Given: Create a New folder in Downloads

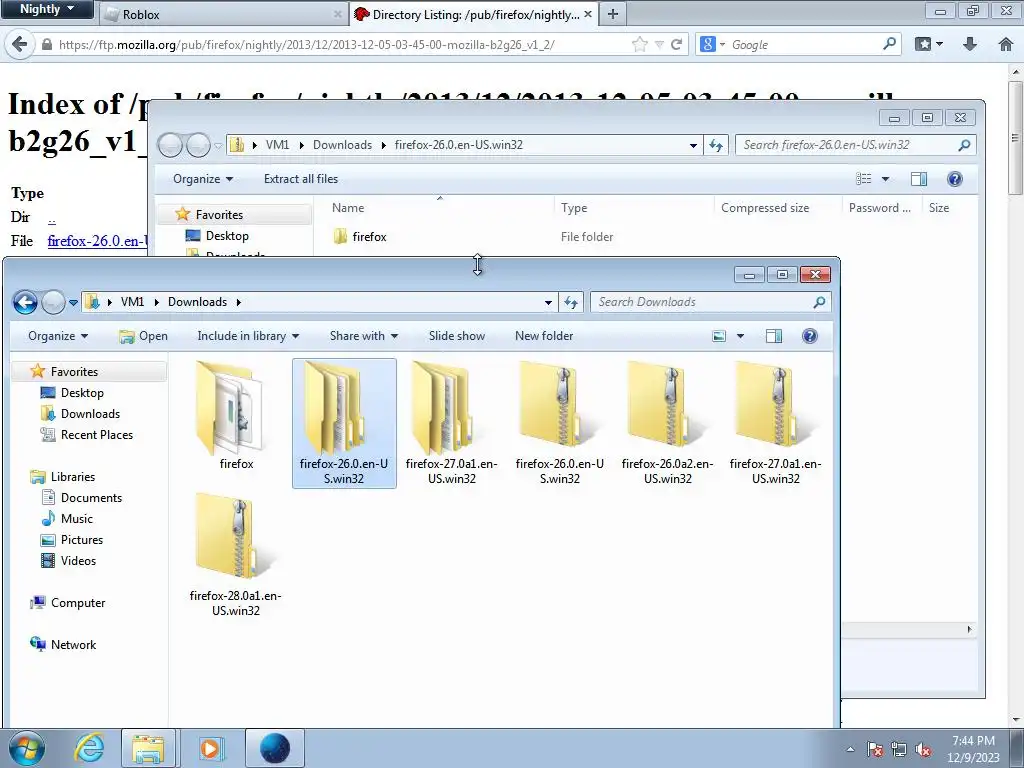Looking at the screenshot, I should click(x=544, y=336).
